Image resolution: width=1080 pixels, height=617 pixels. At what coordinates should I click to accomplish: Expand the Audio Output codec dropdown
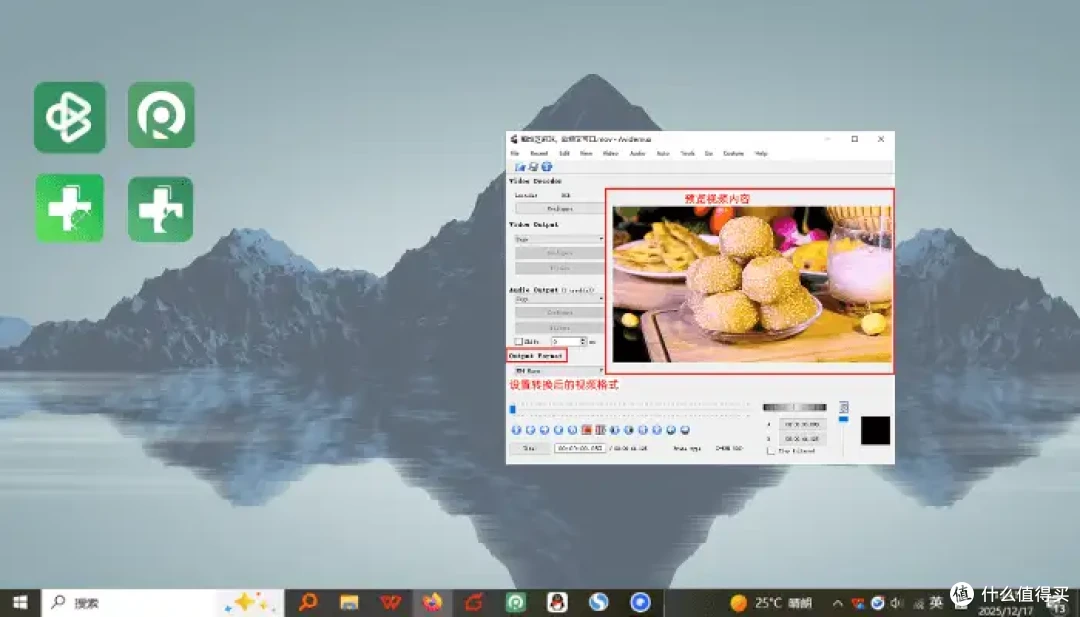point(559,299)
